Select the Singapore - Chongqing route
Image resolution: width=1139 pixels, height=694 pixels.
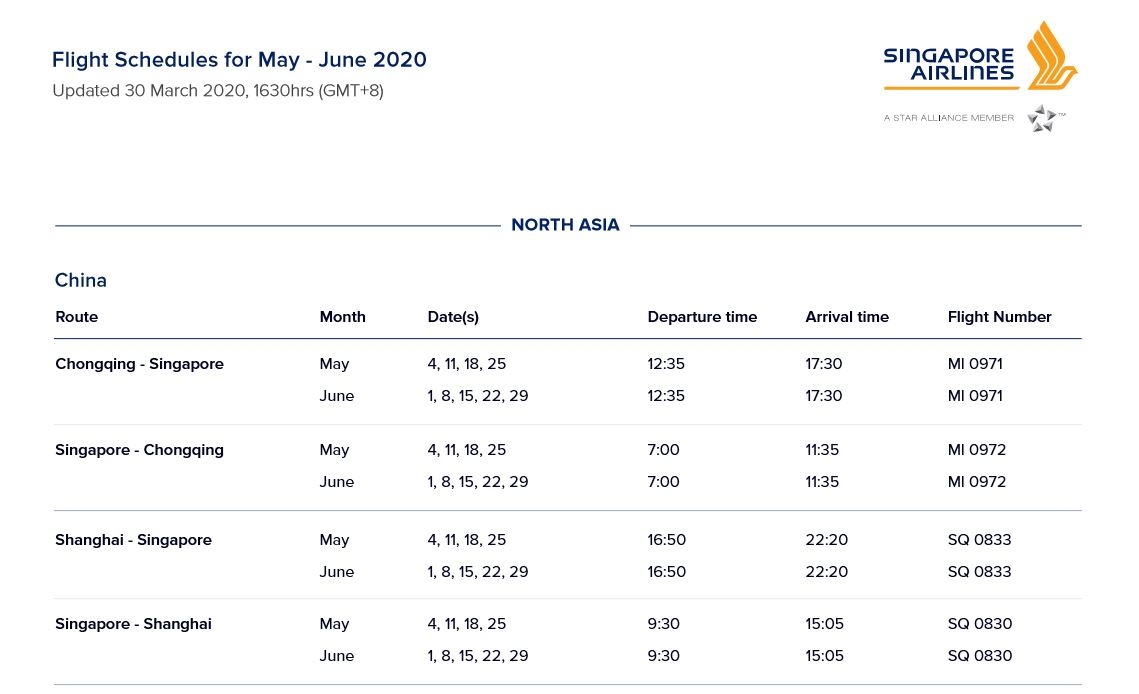pos(139,450)
